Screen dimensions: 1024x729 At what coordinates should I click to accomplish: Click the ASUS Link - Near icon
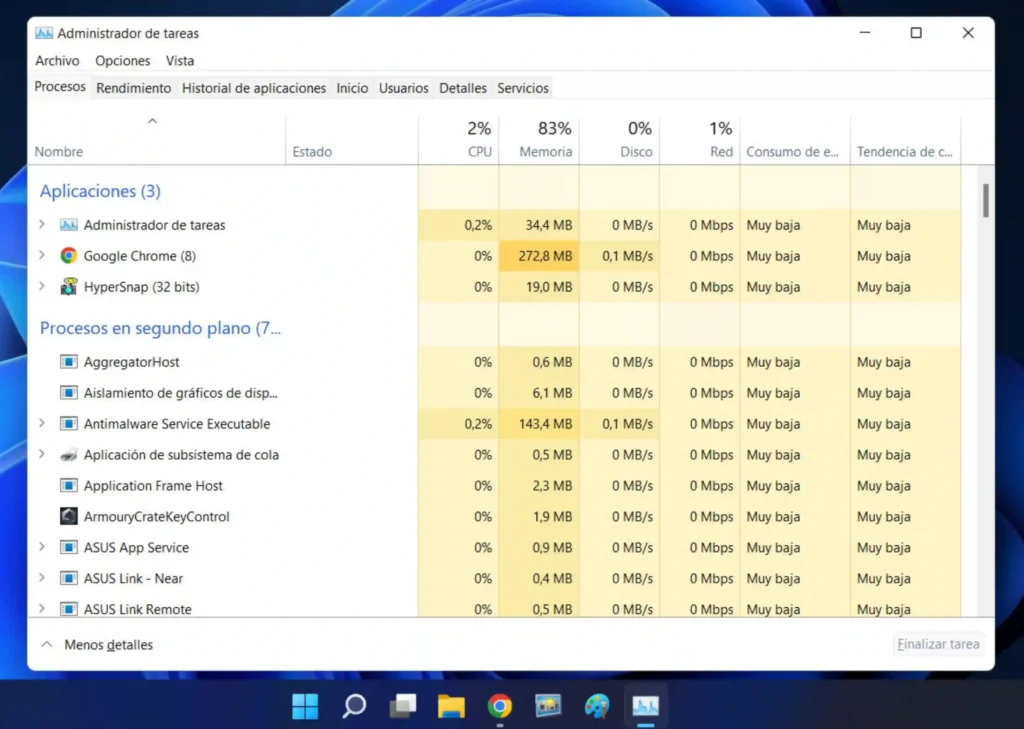[x=69, y=578]
